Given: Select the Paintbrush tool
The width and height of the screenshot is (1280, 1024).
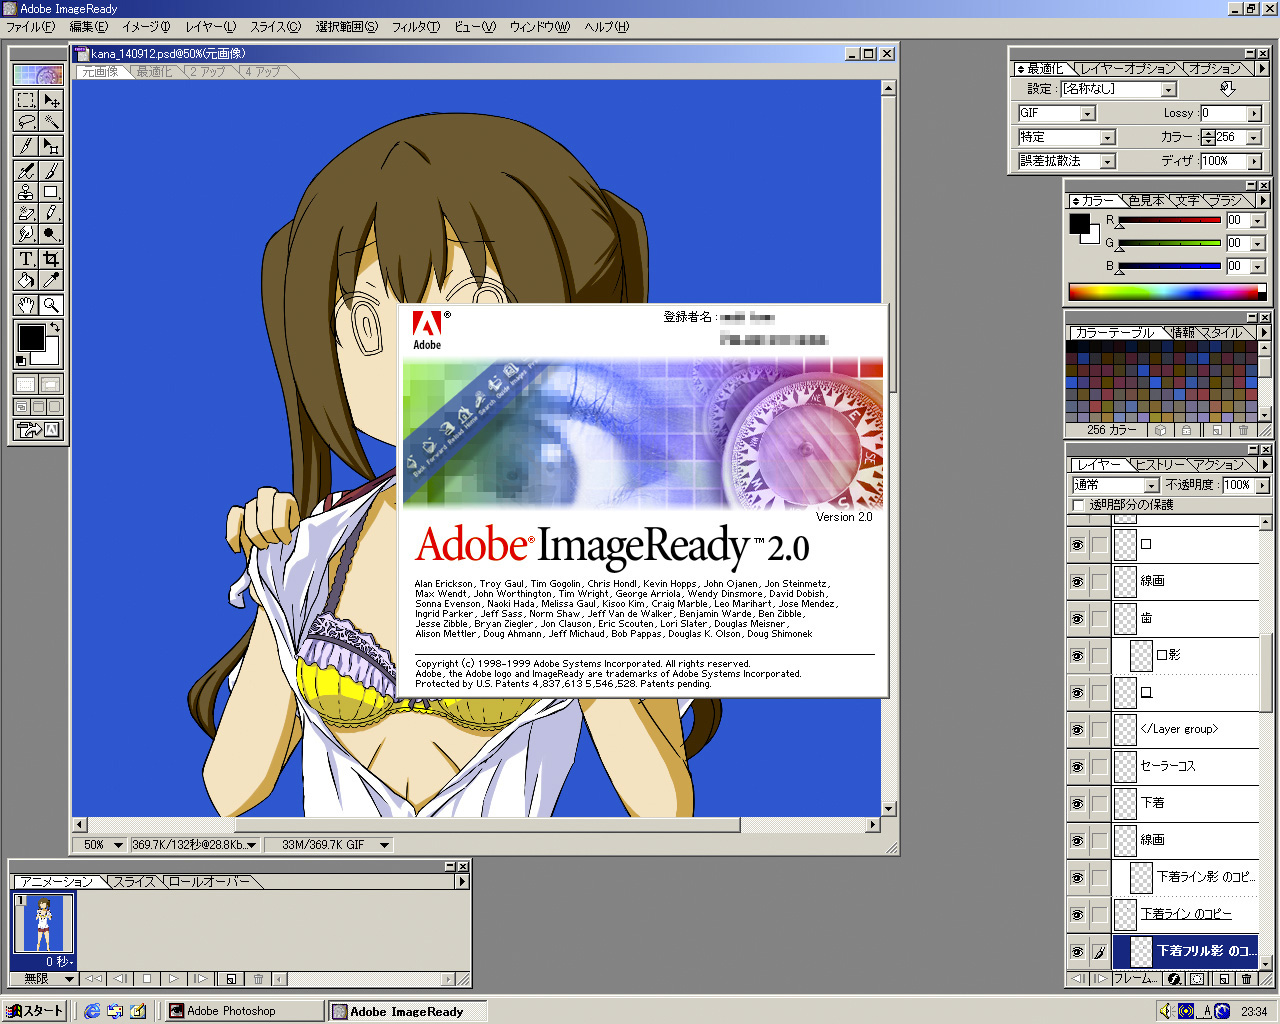Looking at the screenshot, I should click(51, 171).
